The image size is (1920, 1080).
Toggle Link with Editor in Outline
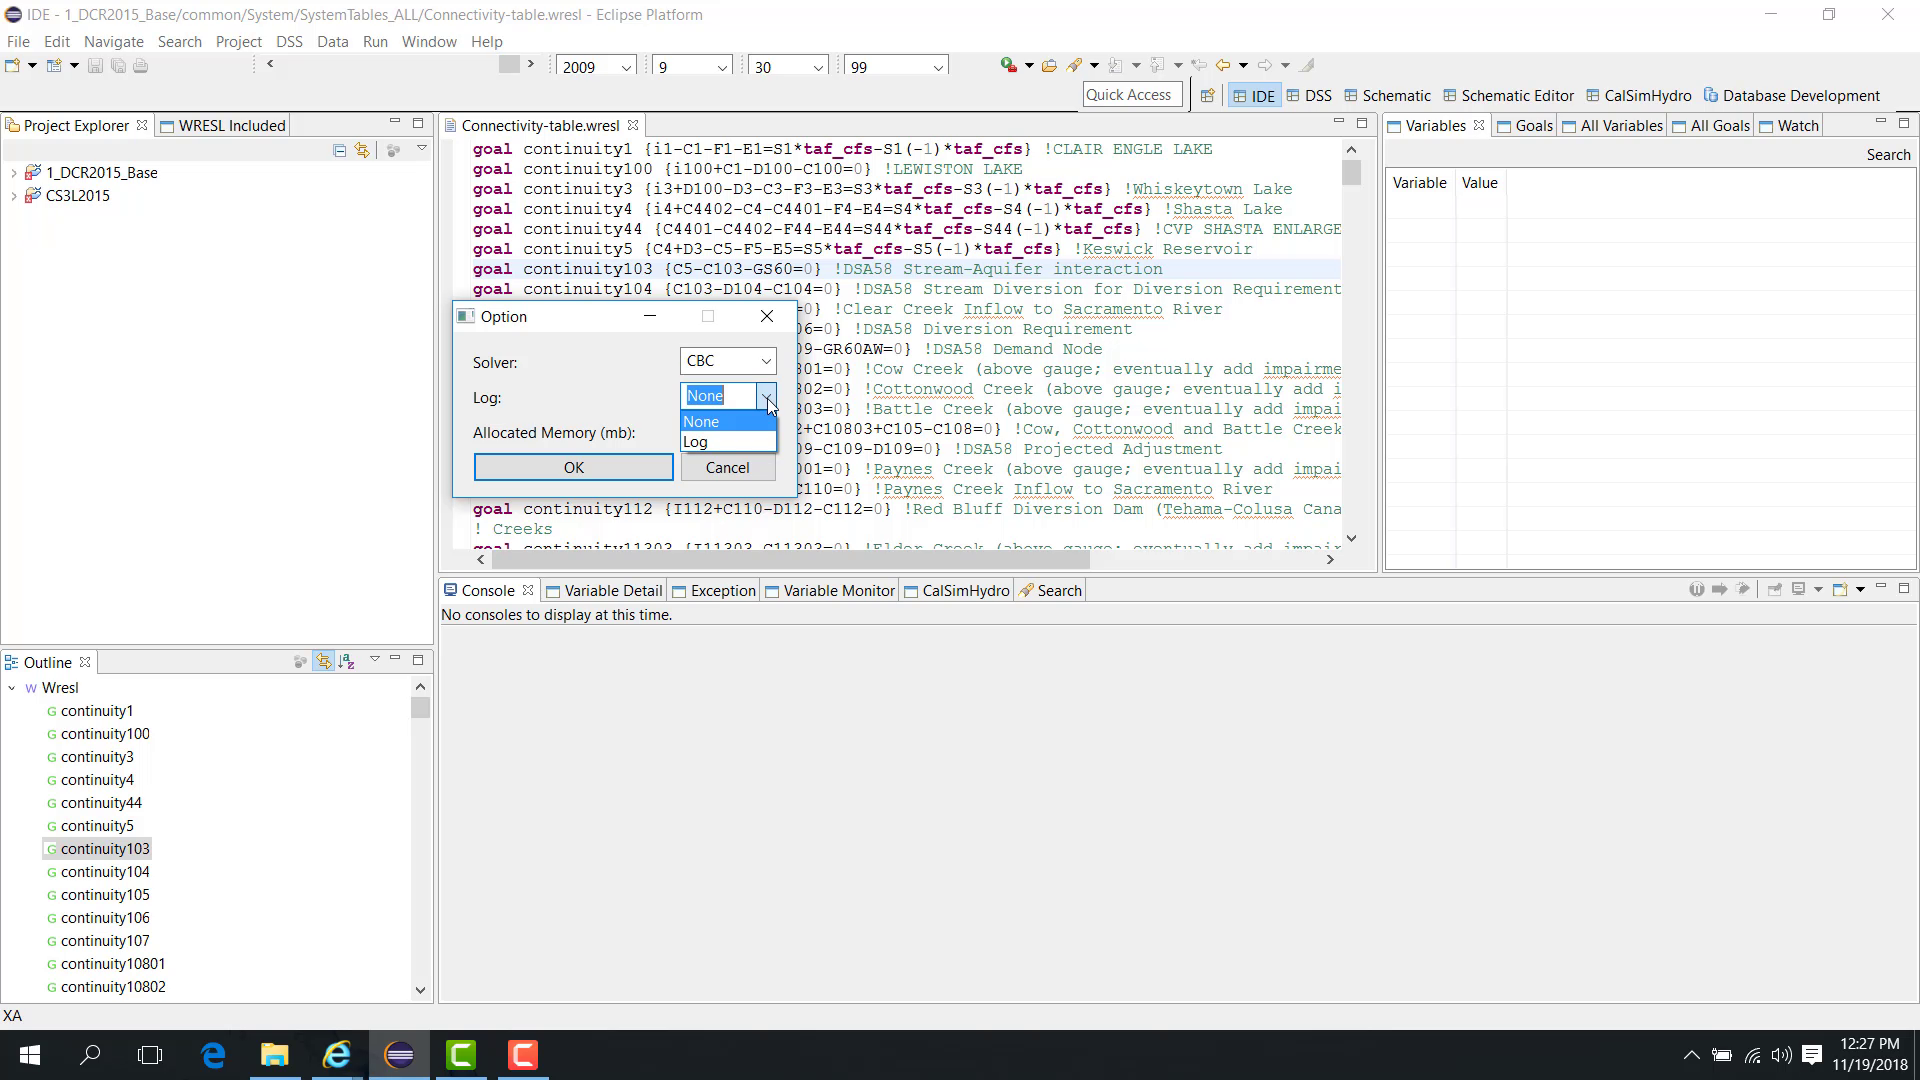click(x=323, y=662)
